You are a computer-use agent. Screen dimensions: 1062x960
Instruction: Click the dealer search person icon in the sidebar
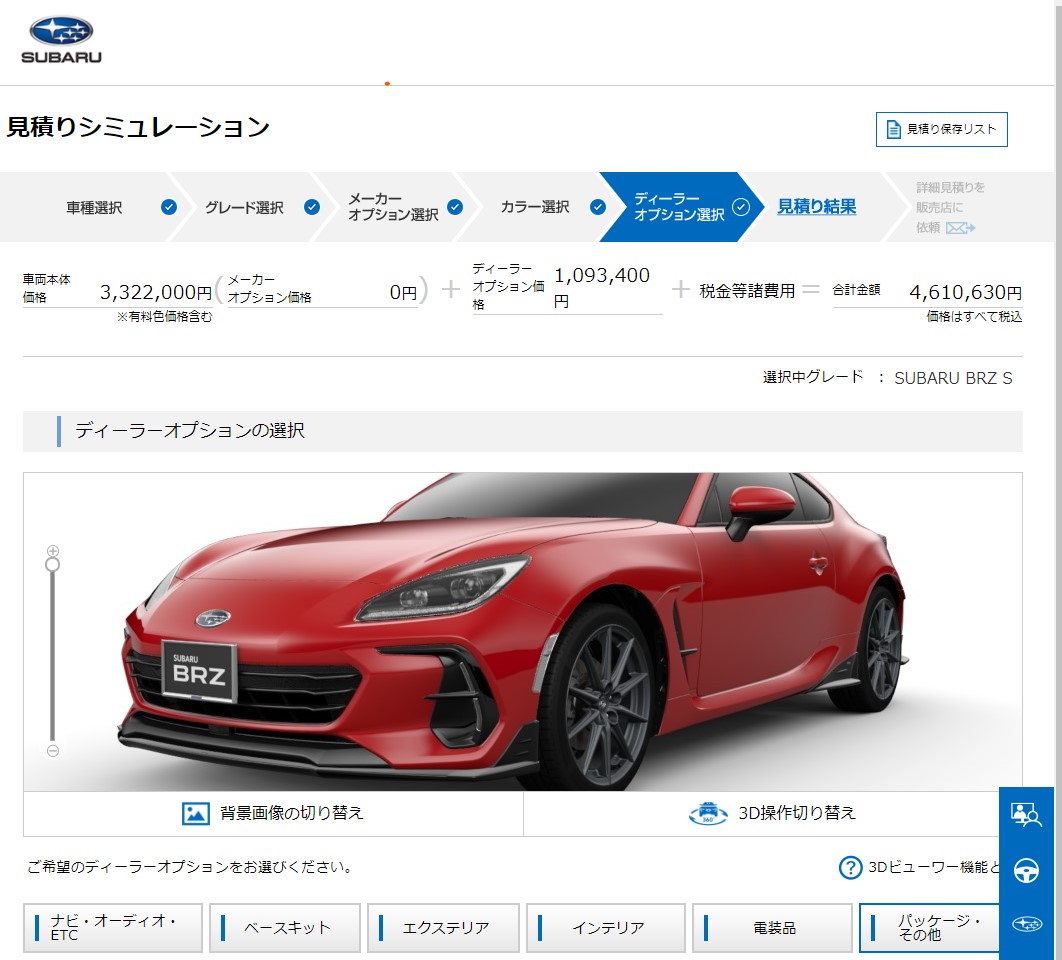(x=1026, y=814)
